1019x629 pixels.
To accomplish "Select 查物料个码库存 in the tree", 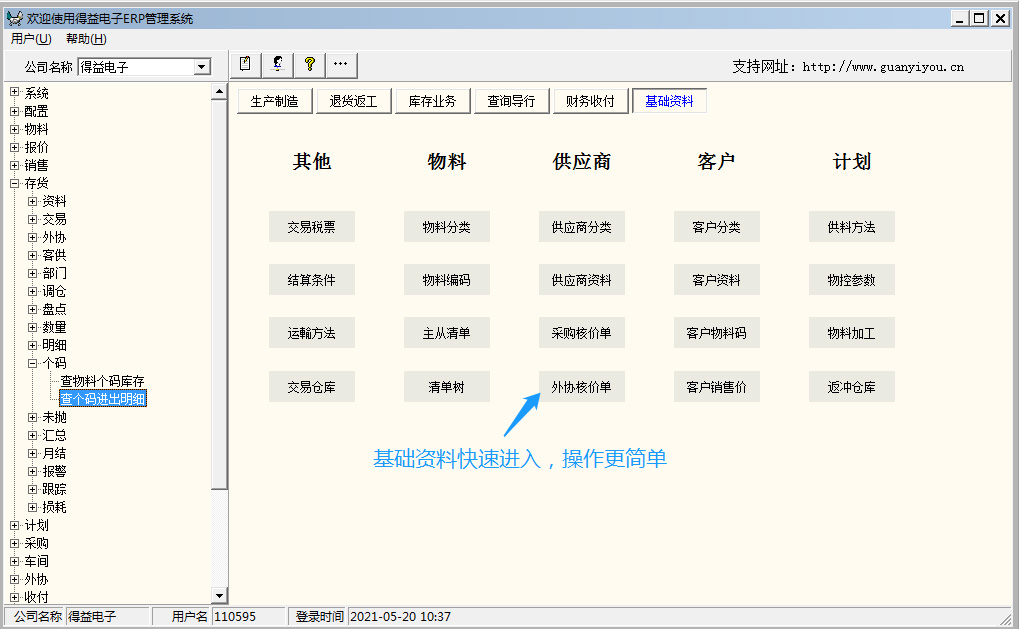I will (102, 381).
